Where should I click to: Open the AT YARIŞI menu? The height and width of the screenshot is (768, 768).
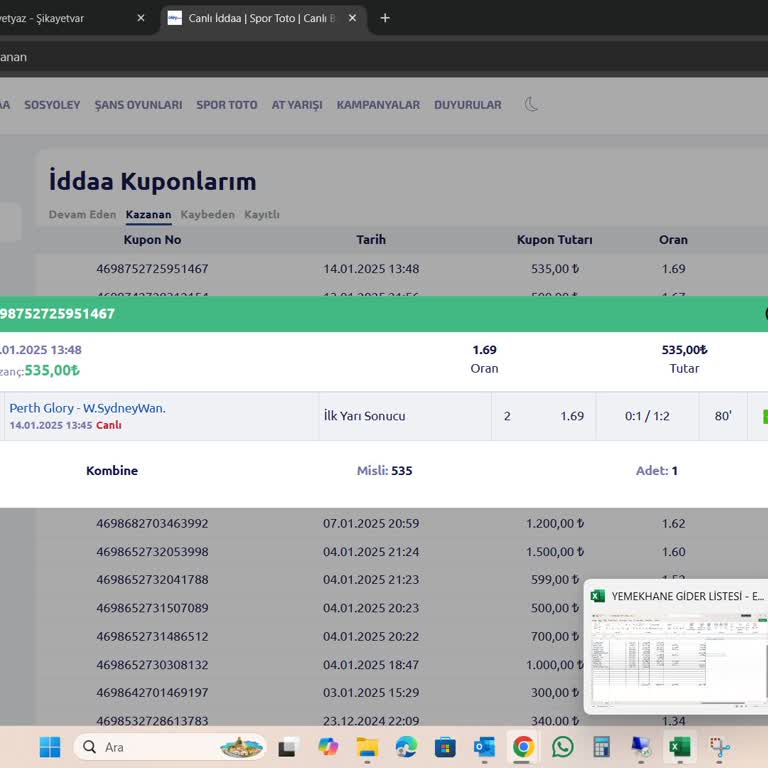click(297, 105)
